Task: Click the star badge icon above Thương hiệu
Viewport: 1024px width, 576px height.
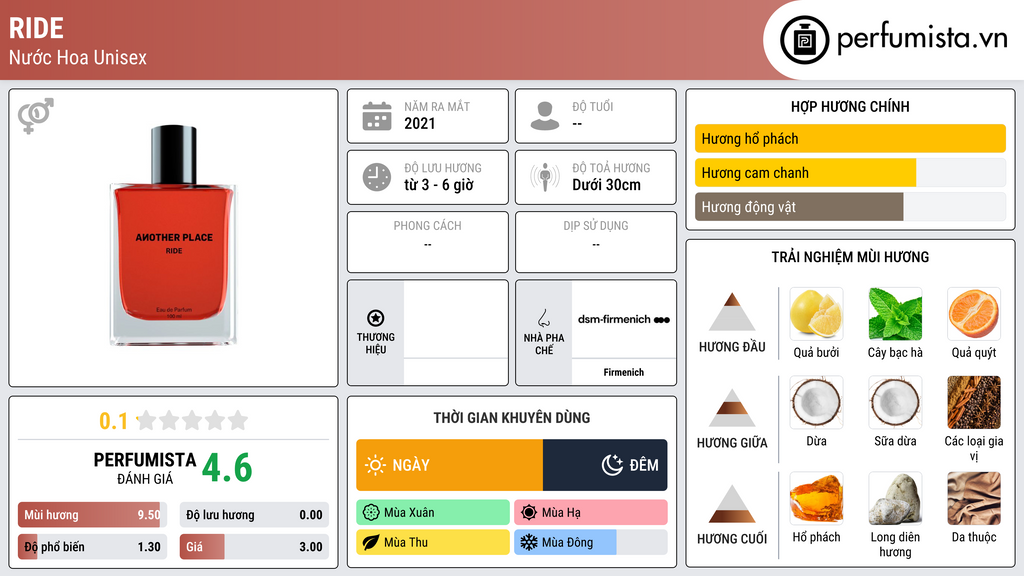Action: (376, 318)
